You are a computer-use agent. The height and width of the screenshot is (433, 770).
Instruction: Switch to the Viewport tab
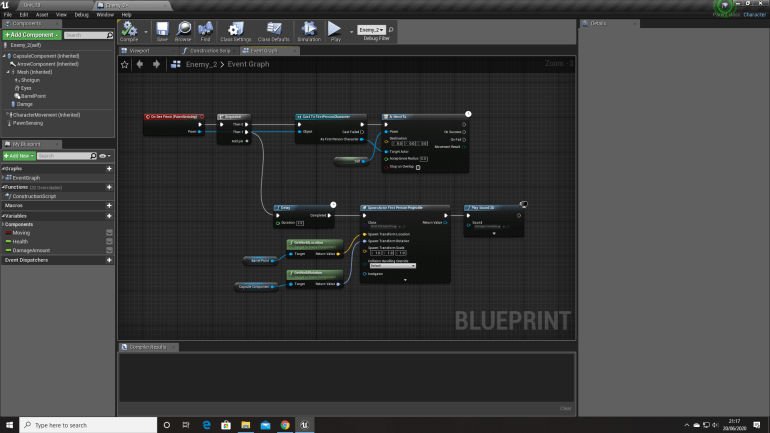[x=139, y=51]
